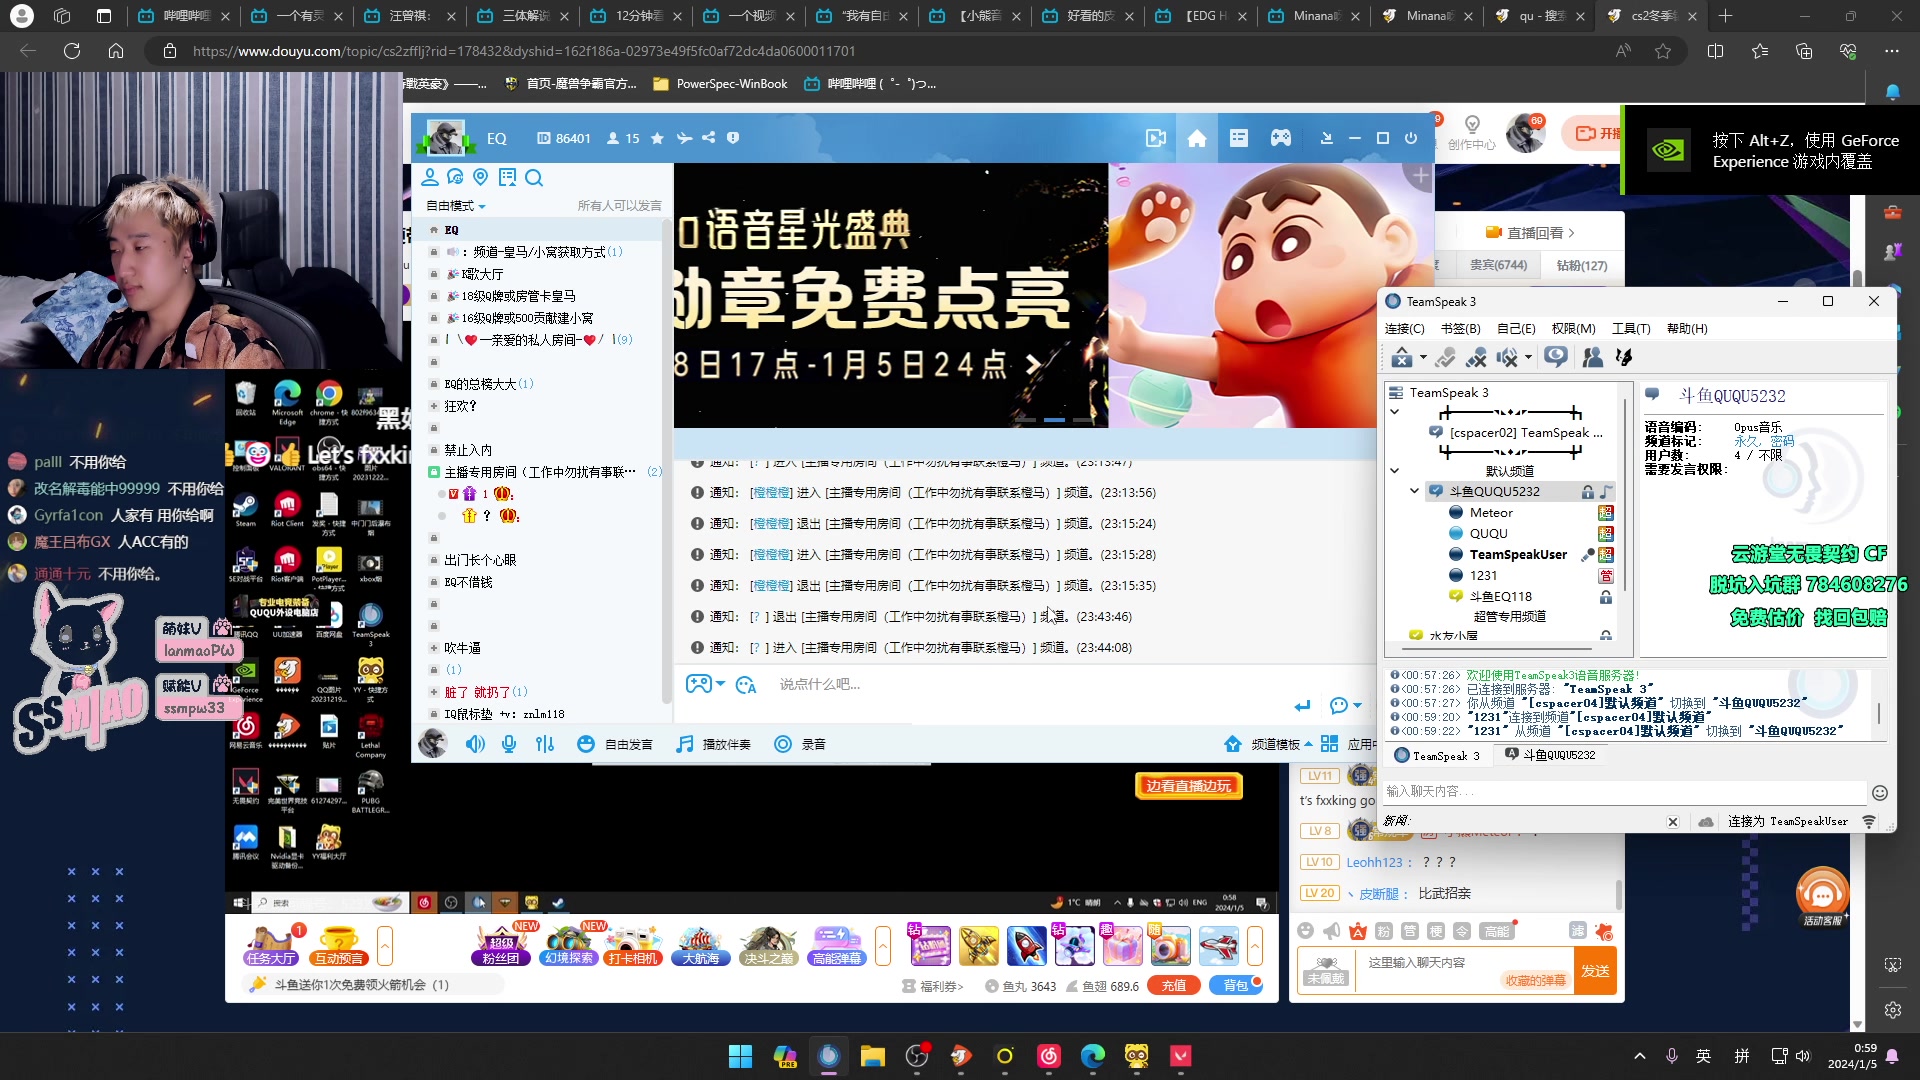Image resolution: width=1920 pixels, height=1080 pixels.
Task: Open 直播回看 link on Douyu
Action: coord(1530,233)
